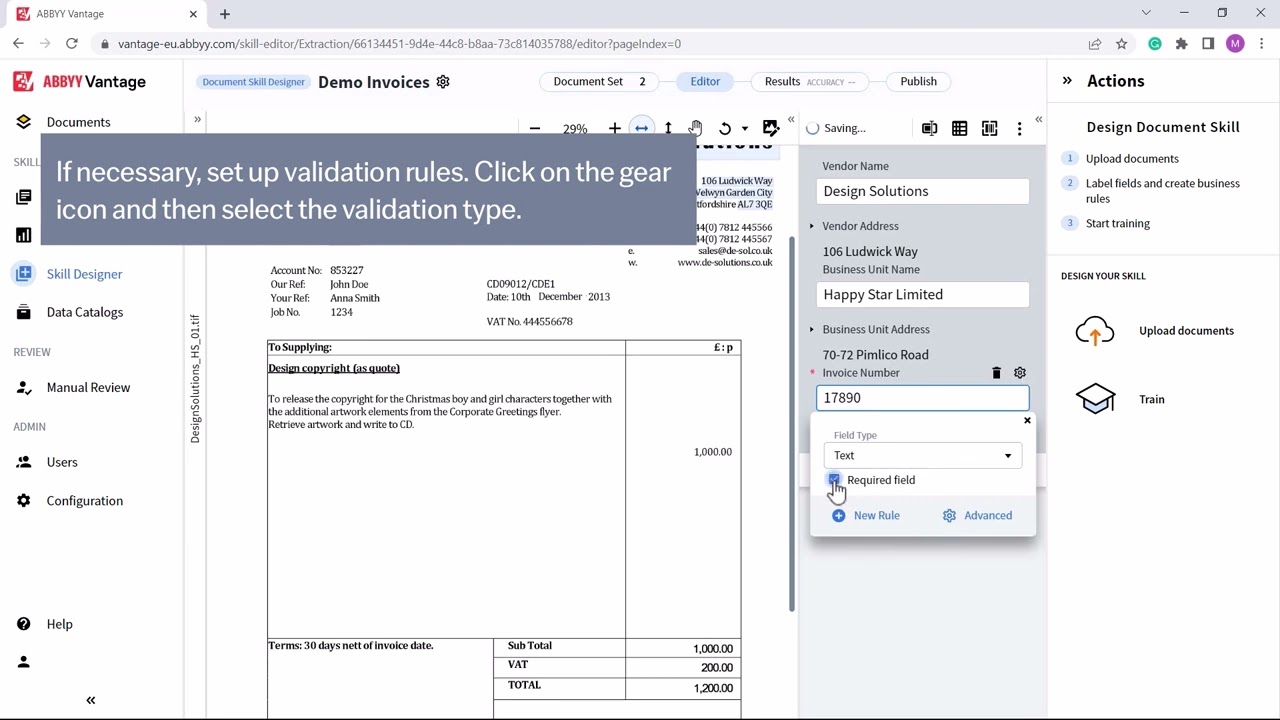Viewport: 1280px width, 720px height.
Task: Open the rotate options dropdown arrow
Action: (744, 128)
